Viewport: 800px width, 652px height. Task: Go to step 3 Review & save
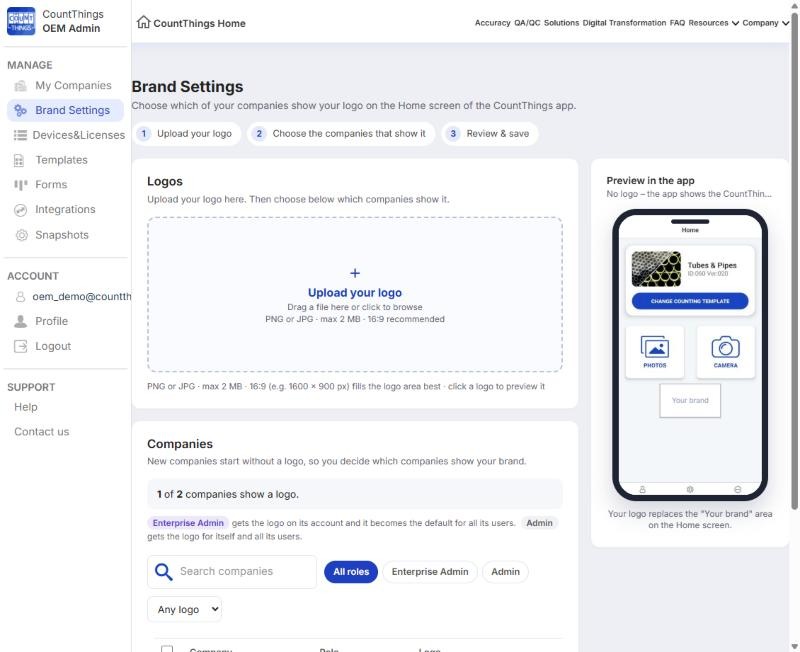[490, 134]
